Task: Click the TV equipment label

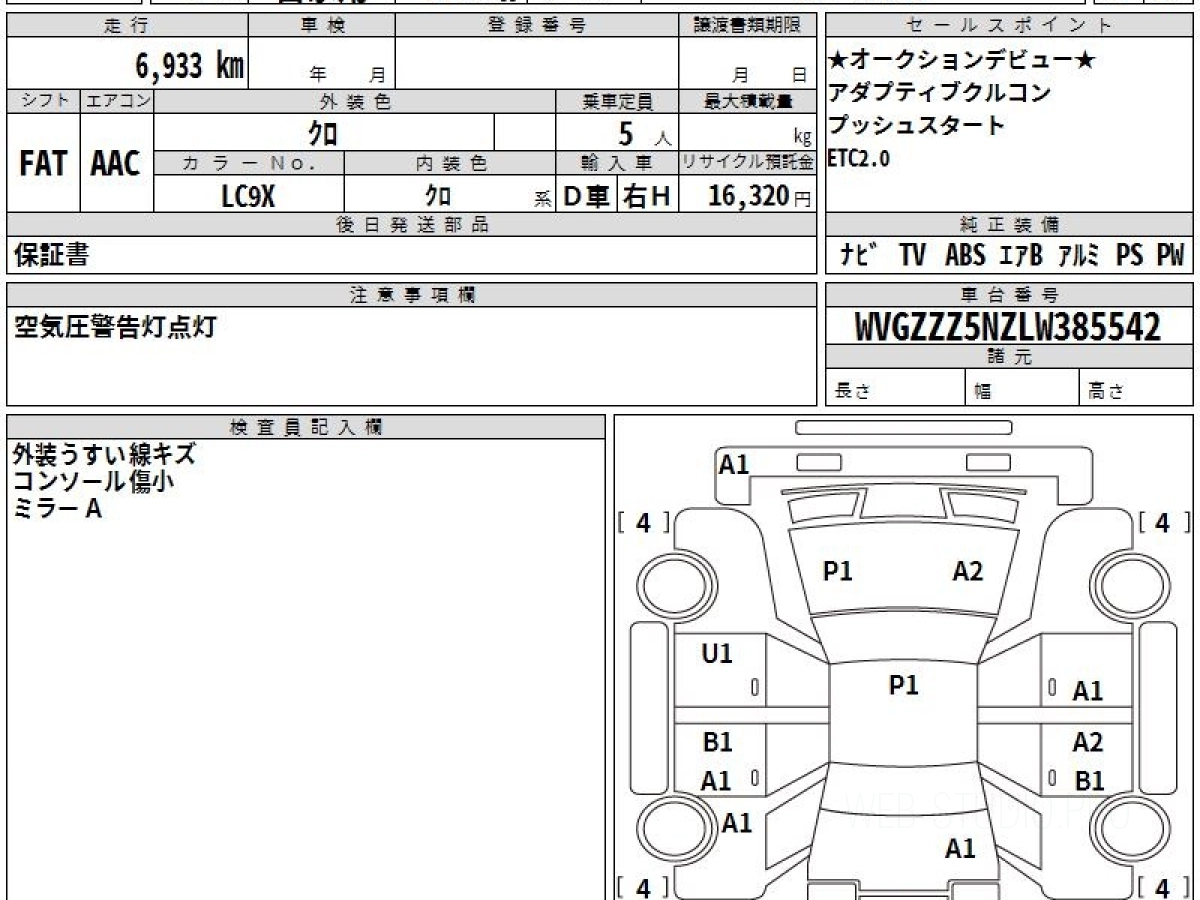Action: [x=912, y=255]
